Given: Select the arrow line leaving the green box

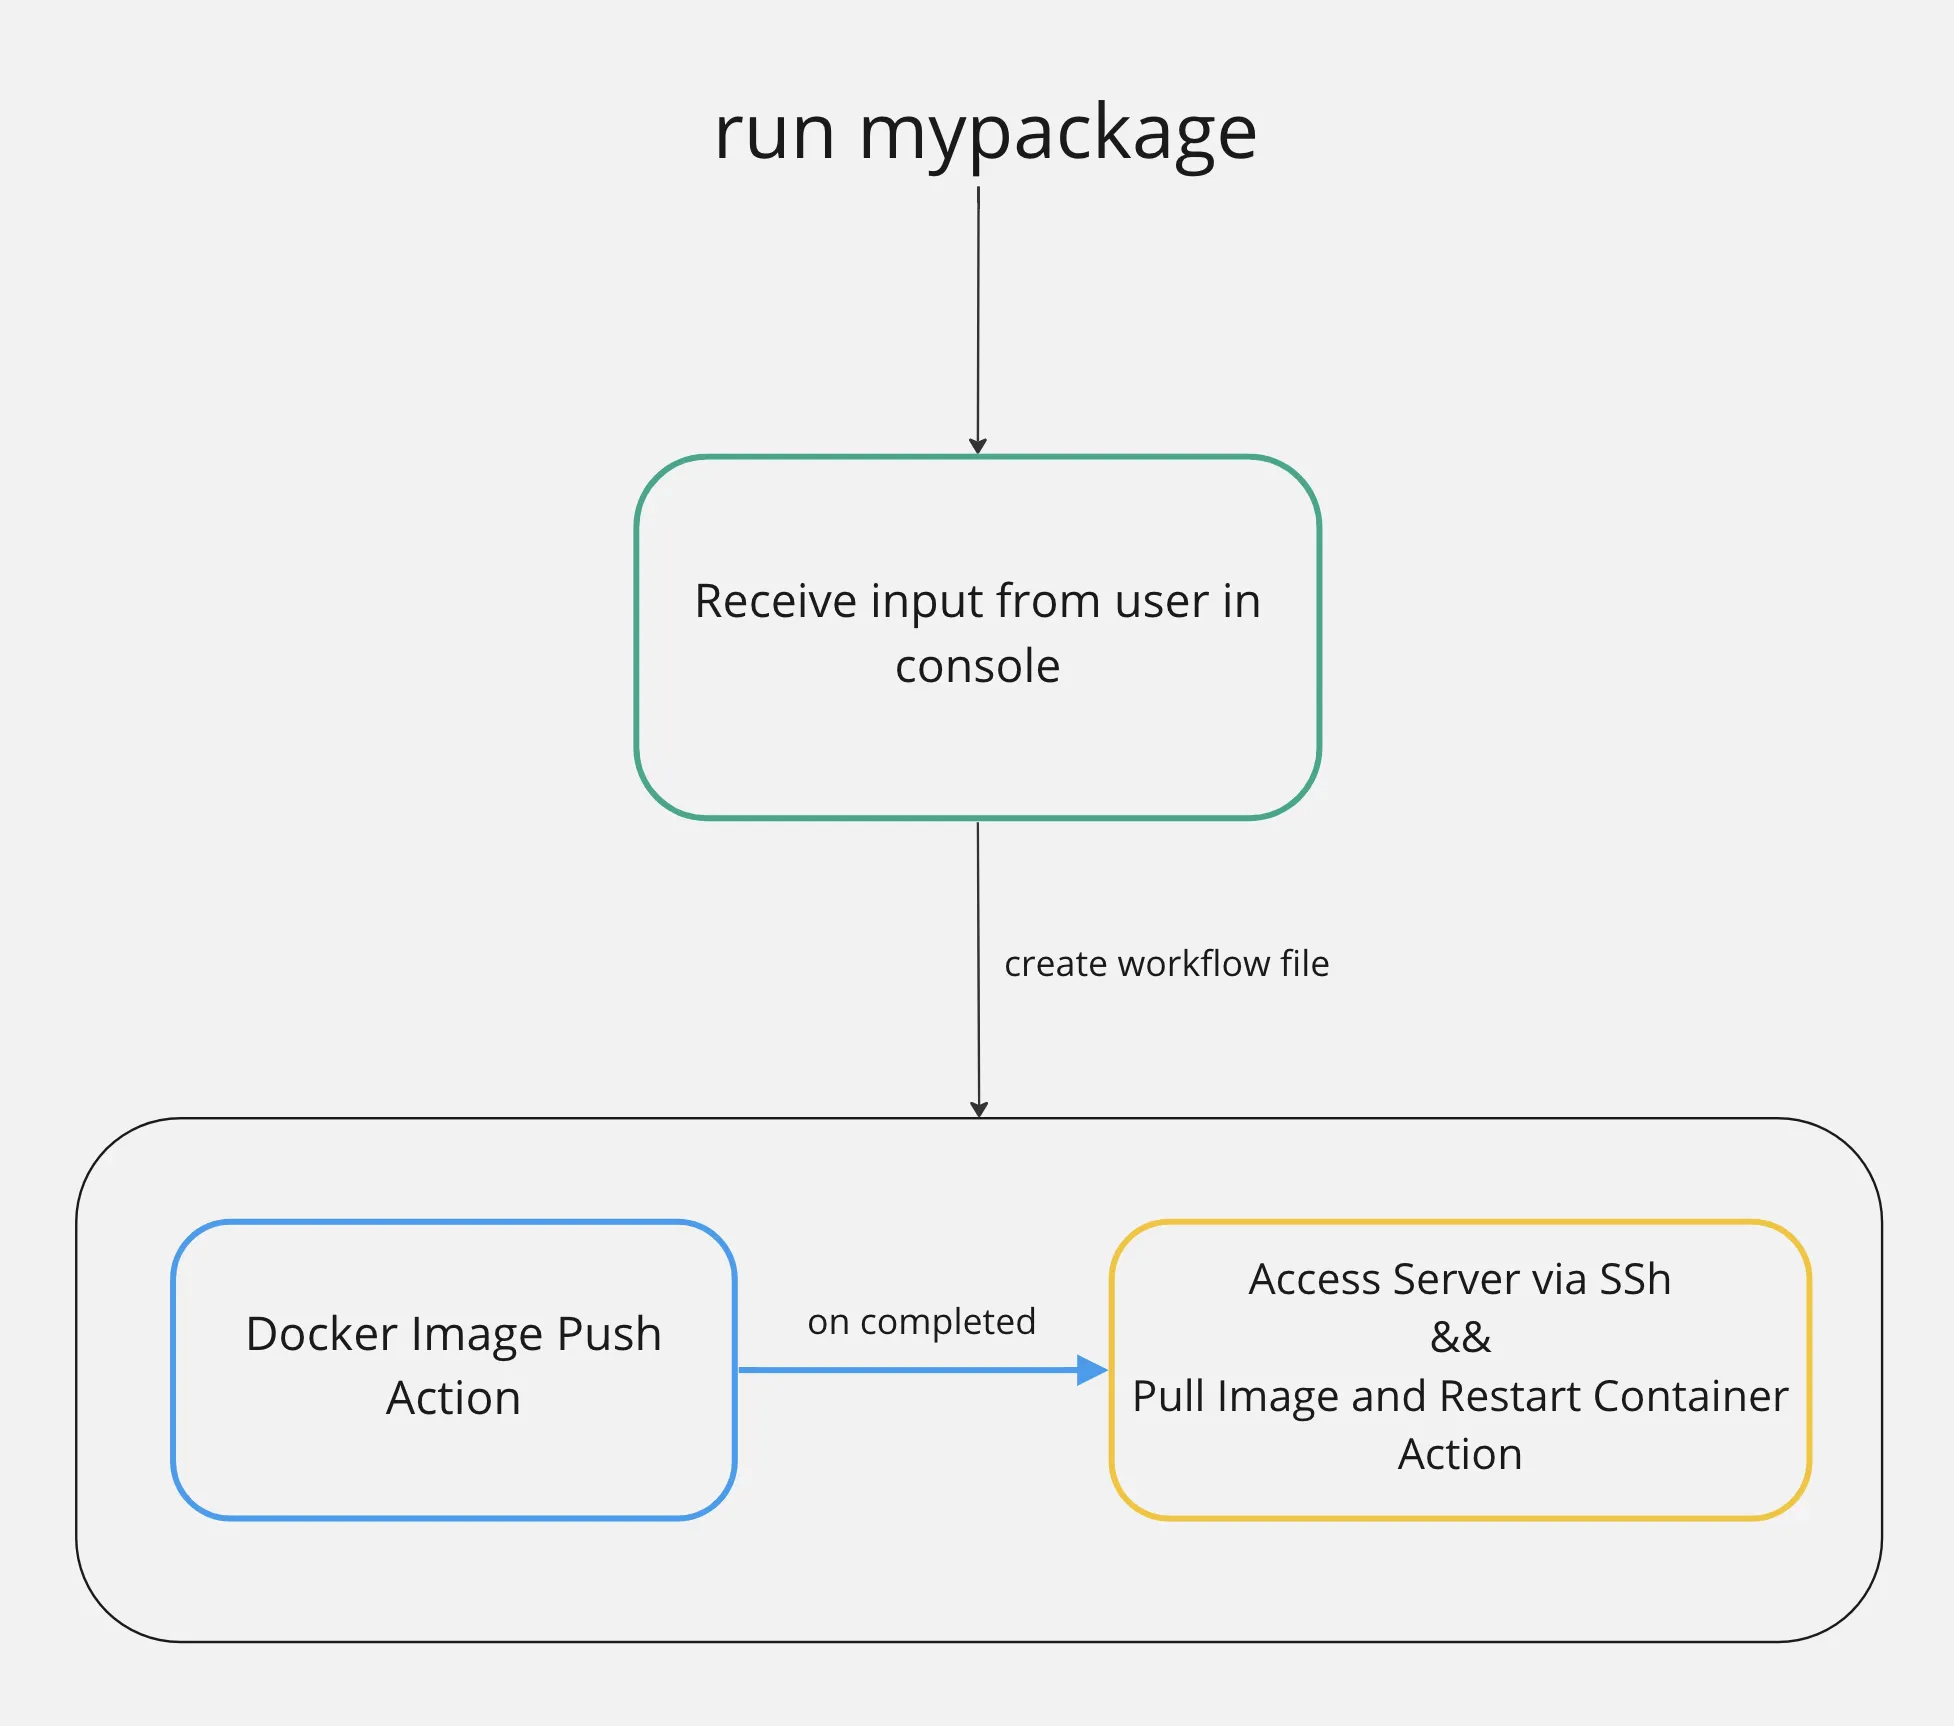Looking at the screenshot, I should (978, 900).
